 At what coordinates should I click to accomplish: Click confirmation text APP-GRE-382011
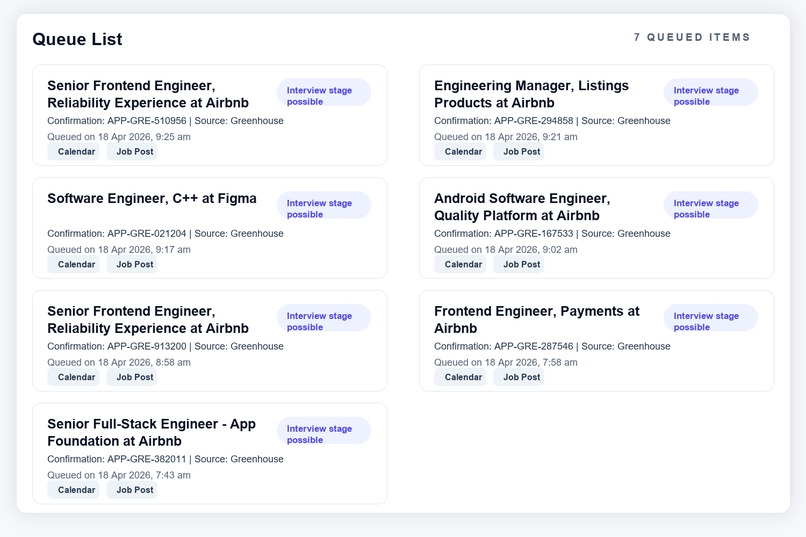coord(146,459)
